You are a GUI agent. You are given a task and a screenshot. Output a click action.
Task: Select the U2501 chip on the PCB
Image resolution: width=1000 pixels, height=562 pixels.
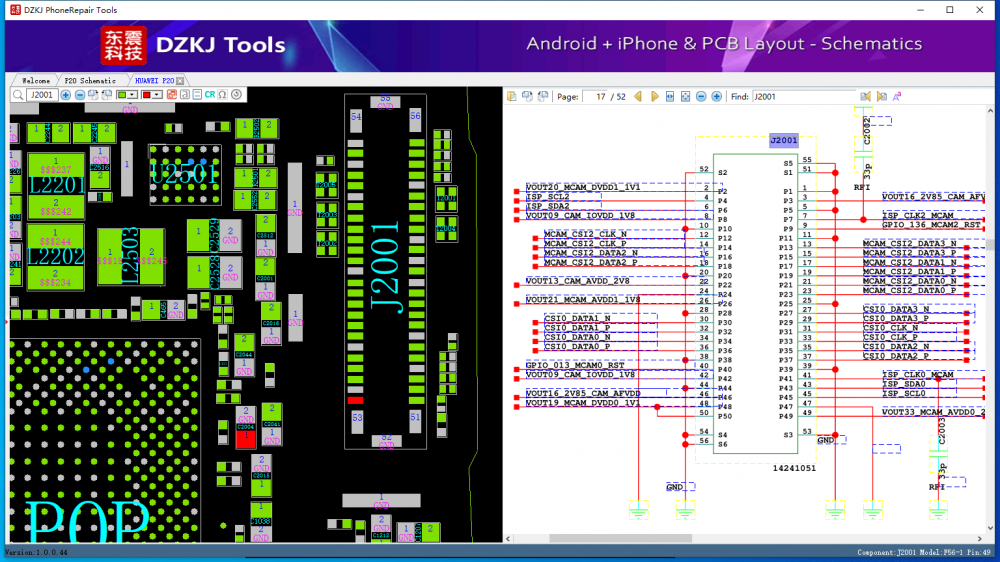(x=184, y=174)
